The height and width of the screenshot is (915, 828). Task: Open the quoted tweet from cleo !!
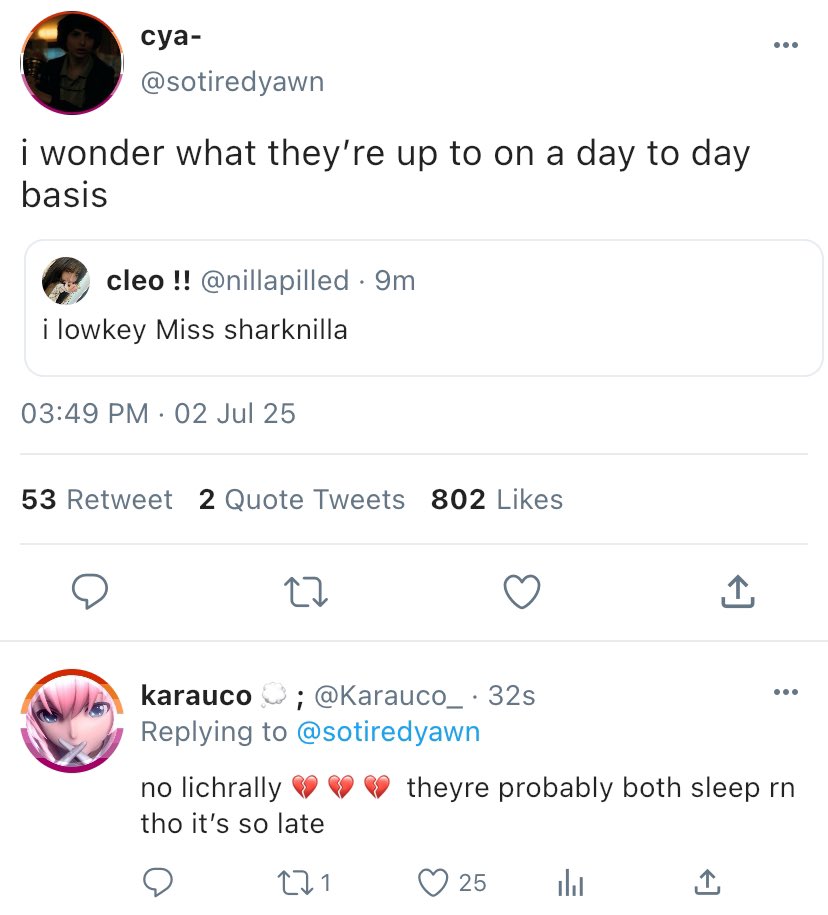point(424,330)
